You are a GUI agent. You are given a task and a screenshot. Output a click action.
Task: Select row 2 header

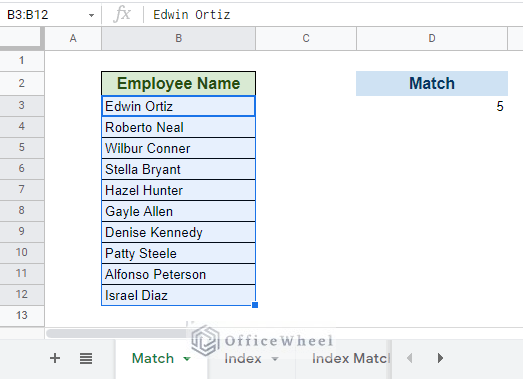coord(22,83)
